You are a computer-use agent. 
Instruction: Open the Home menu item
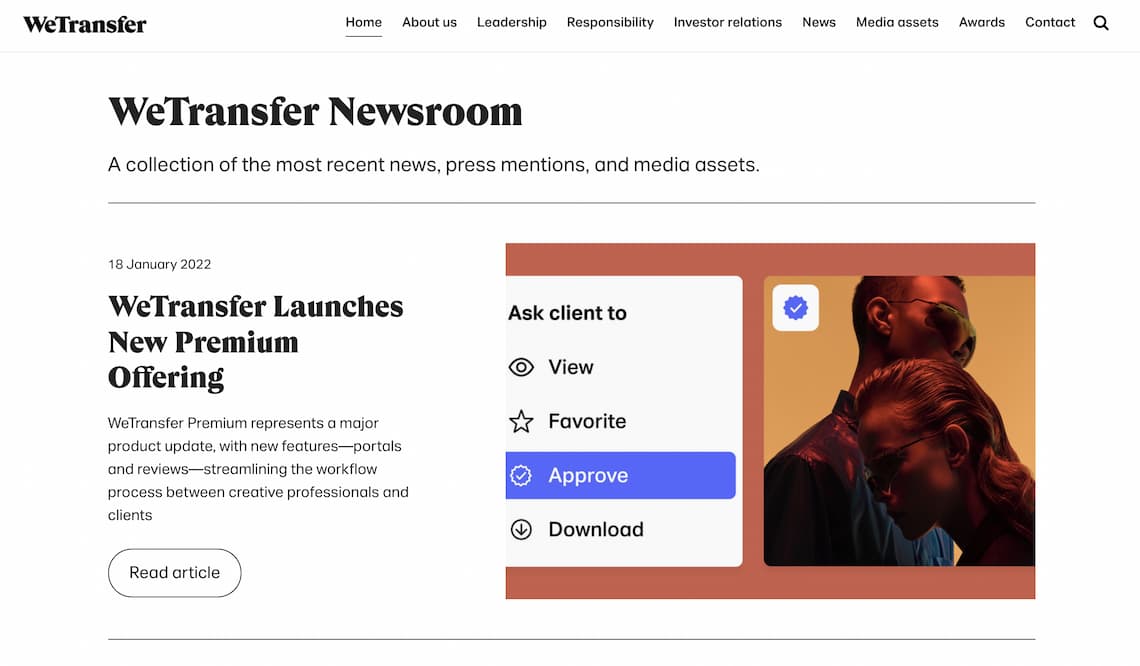(x=364, y=22)
